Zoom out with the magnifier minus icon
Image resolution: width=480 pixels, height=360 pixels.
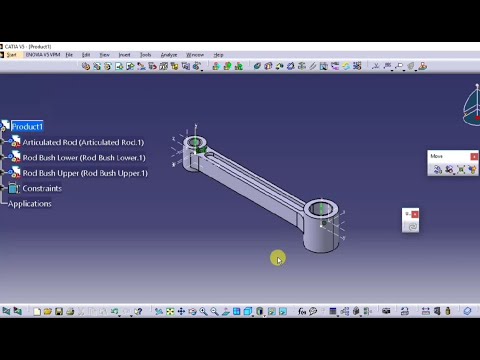coord(214,311)
